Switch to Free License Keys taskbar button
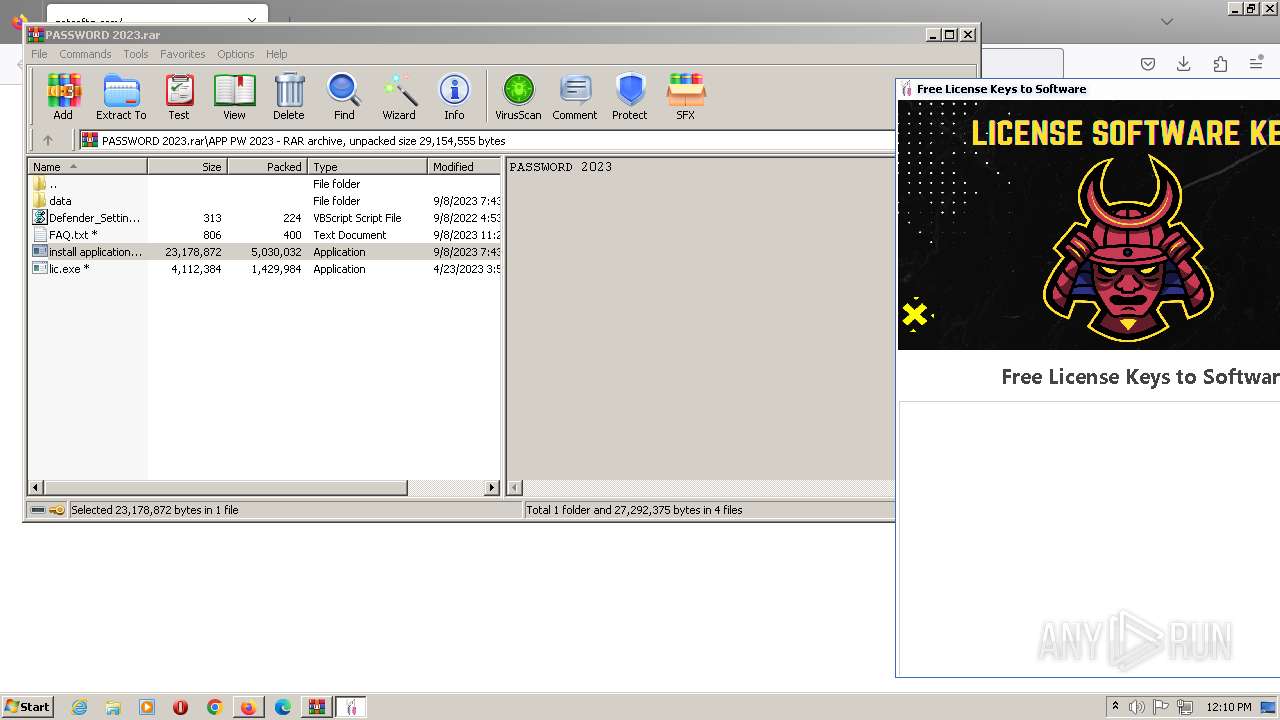 351,707
